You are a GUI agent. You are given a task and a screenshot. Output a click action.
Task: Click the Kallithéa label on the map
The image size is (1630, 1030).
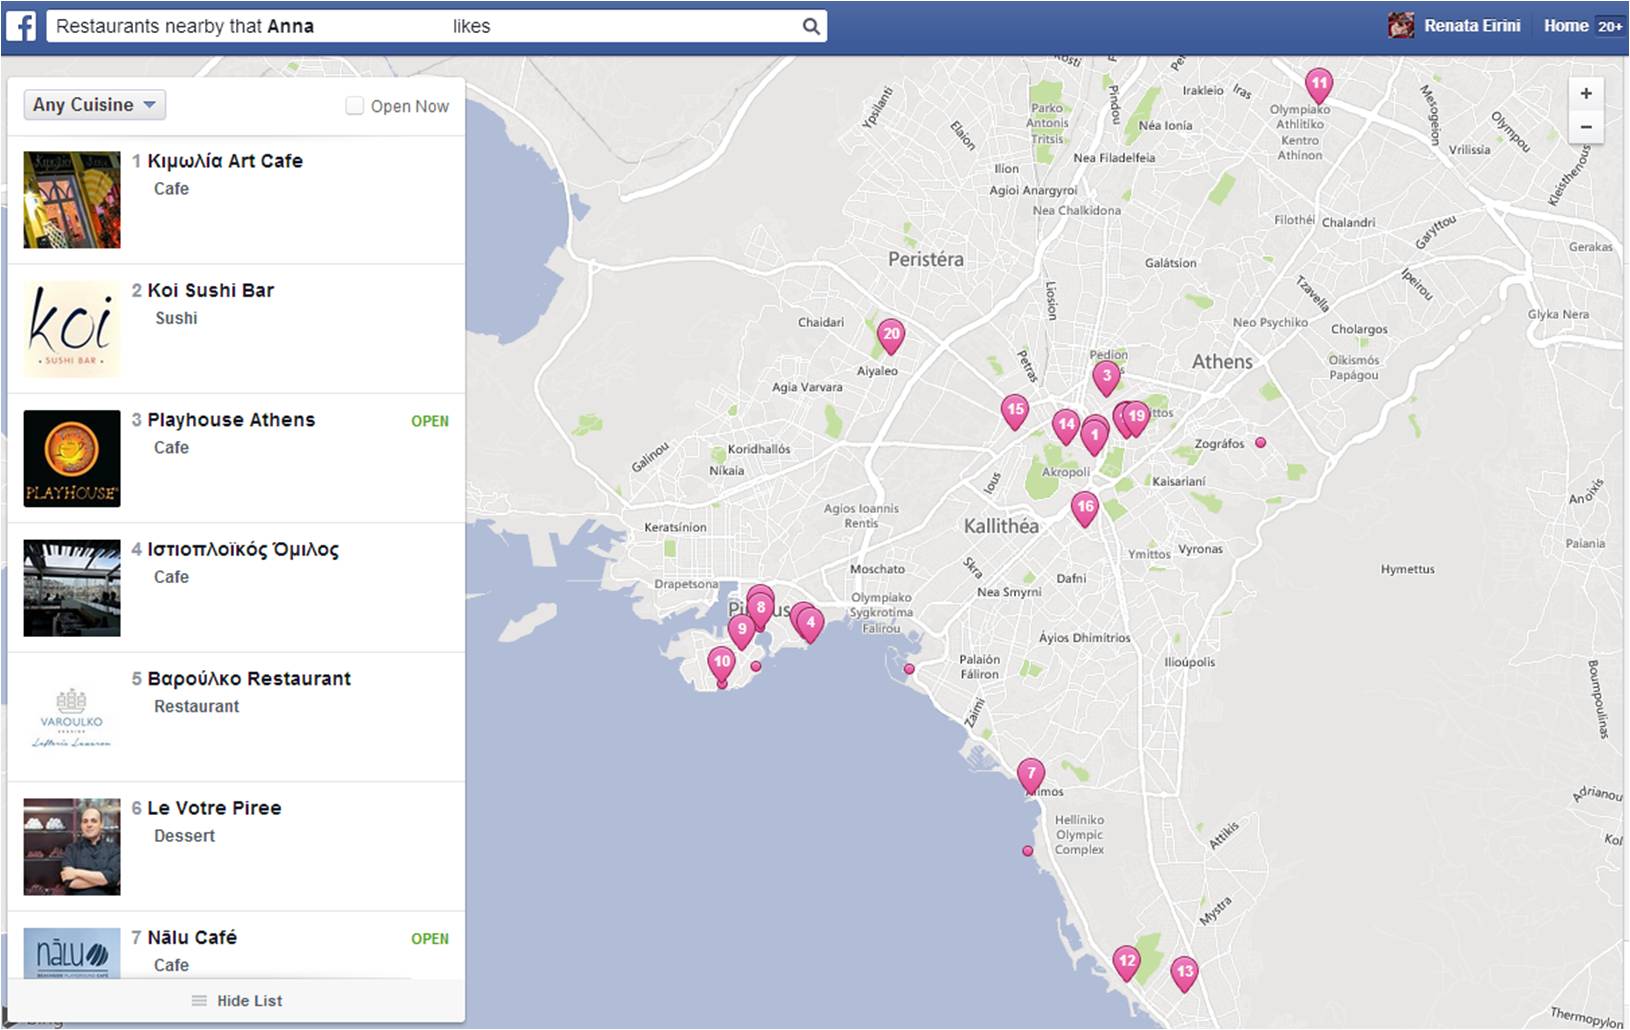point(1001,526)
